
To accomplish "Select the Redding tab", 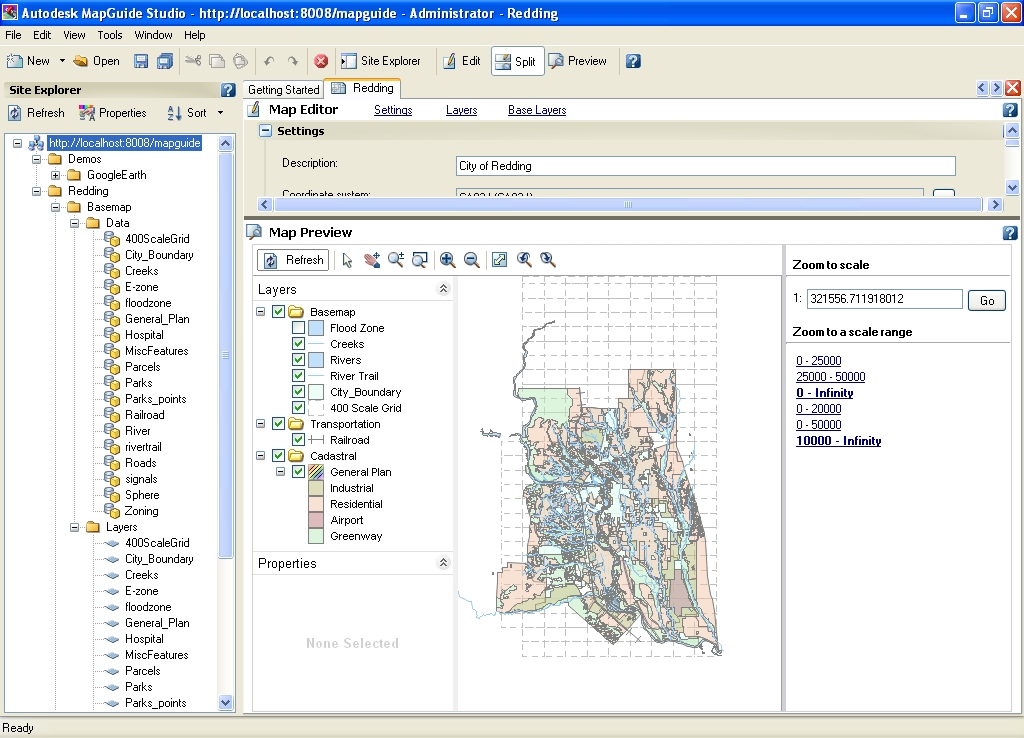I will (363, 88).
